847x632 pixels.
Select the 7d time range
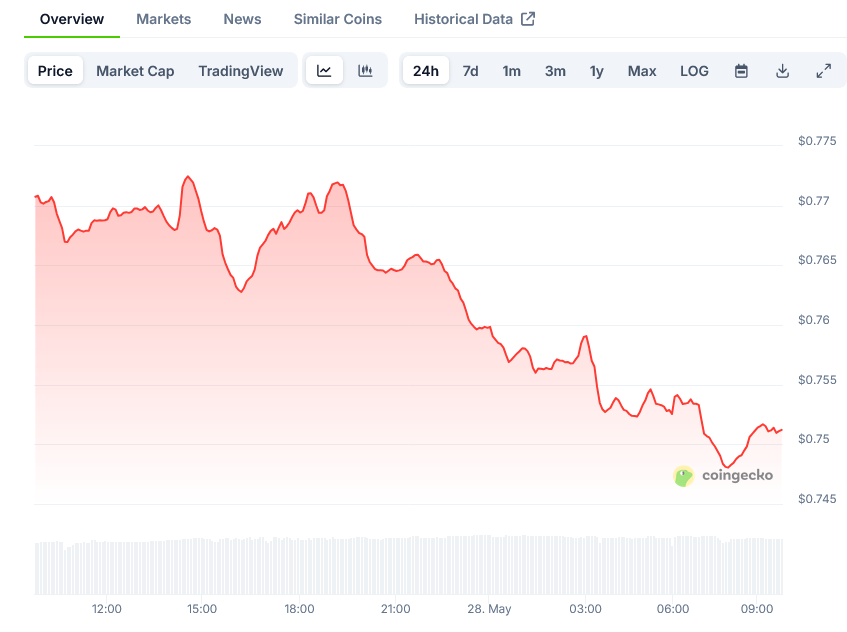[470, 71]
